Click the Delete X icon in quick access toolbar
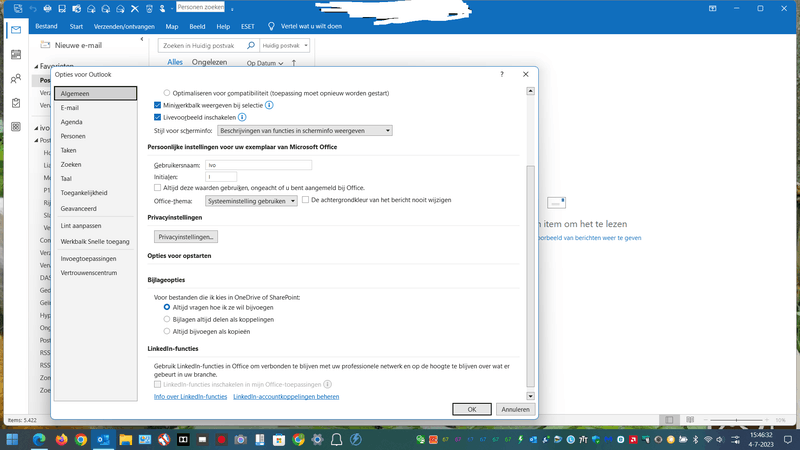The image size is (800, 450). [x=135, y=9]
